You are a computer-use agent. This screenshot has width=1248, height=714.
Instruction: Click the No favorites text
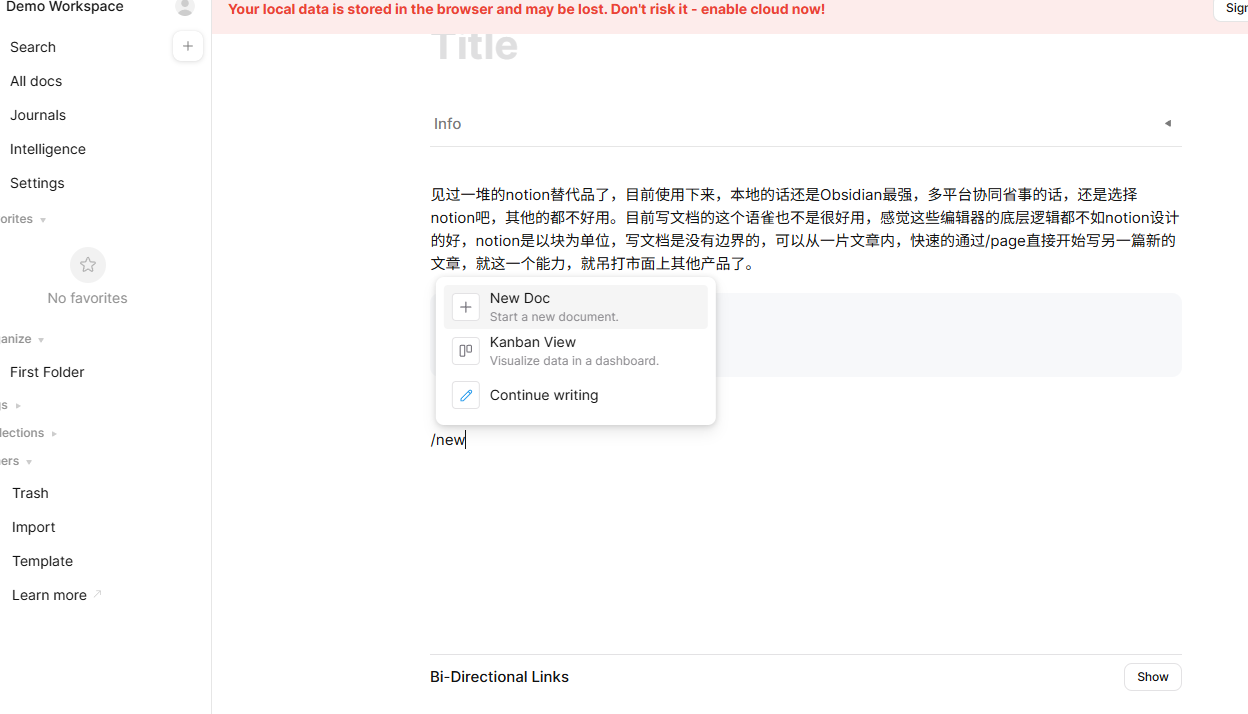(87, 298)
